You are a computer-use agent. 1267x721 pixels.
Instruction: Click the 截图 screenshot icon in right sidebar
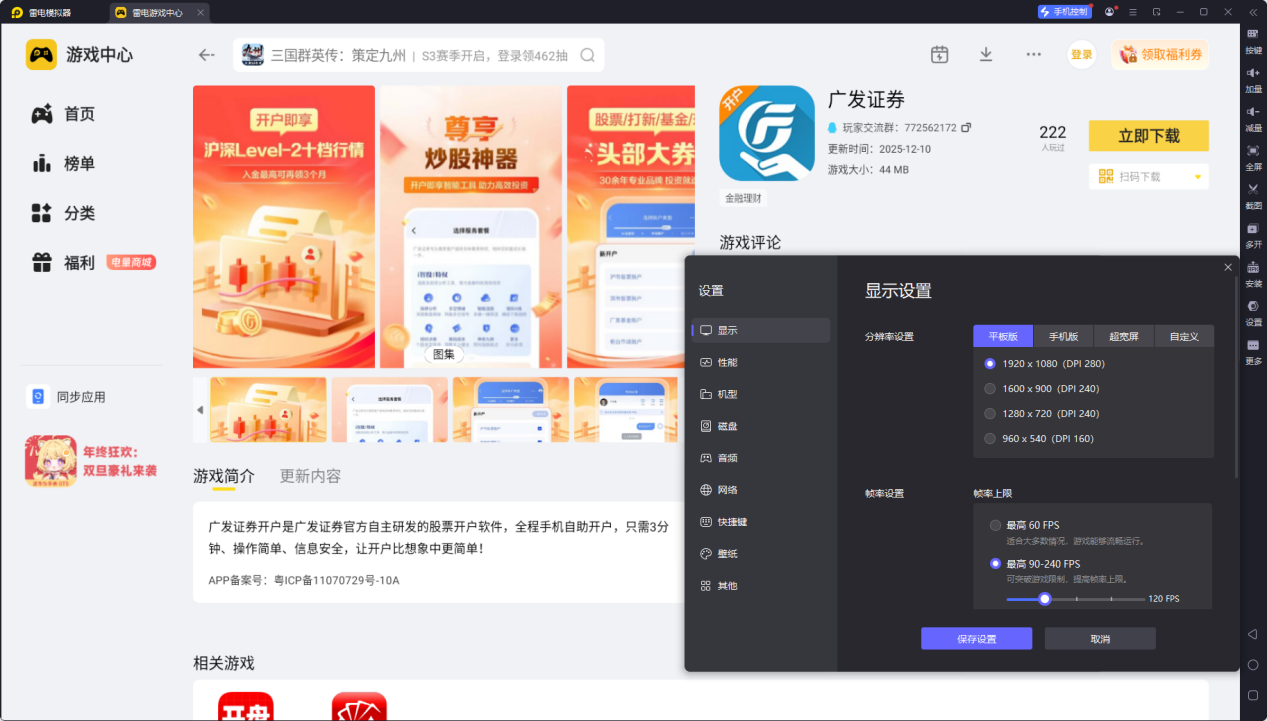click(x=1253, y=194)
